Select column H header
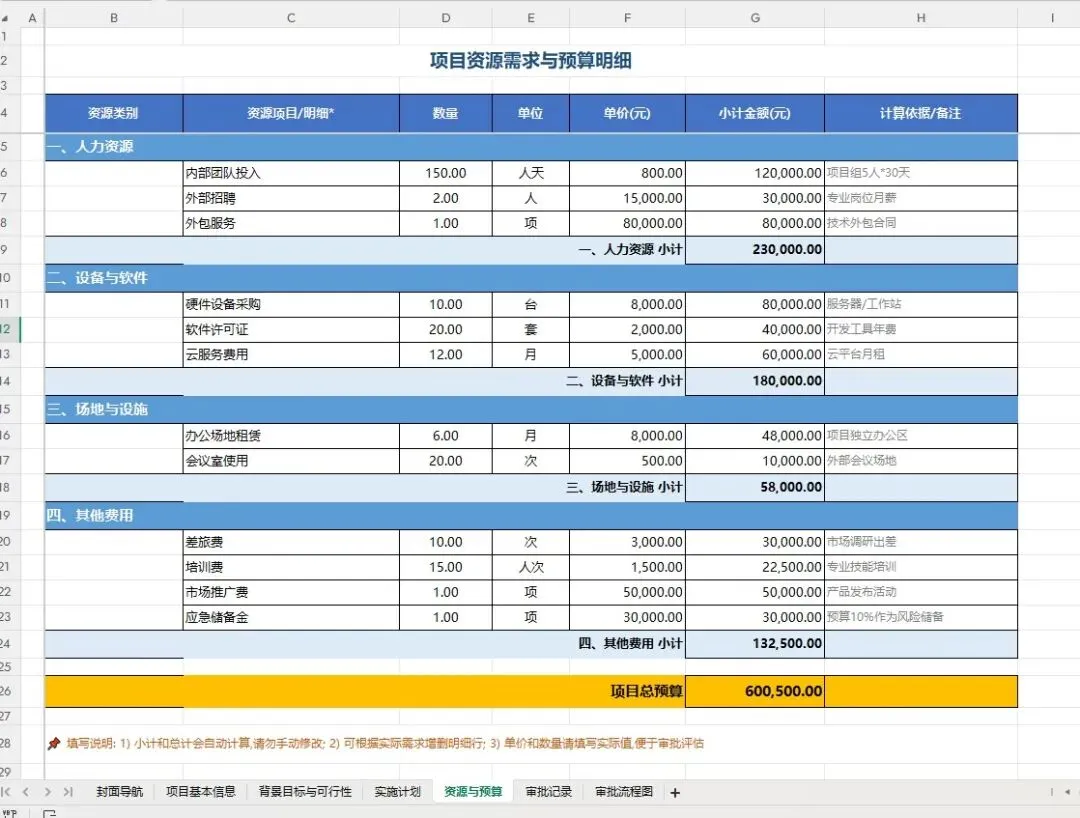Screen dimensions: 1080x818 [921, 19]
